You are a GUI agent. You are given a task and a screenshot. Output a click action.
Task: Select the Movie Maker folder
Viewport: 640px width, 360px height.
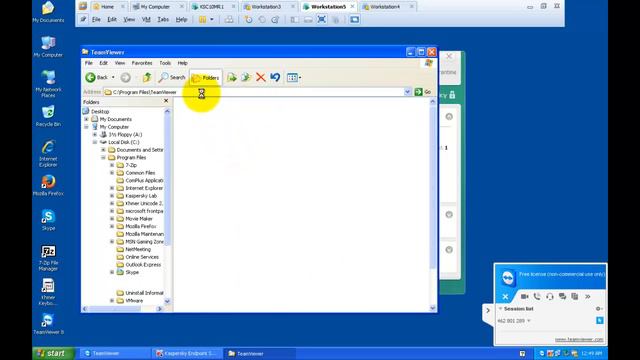point(139,219)
